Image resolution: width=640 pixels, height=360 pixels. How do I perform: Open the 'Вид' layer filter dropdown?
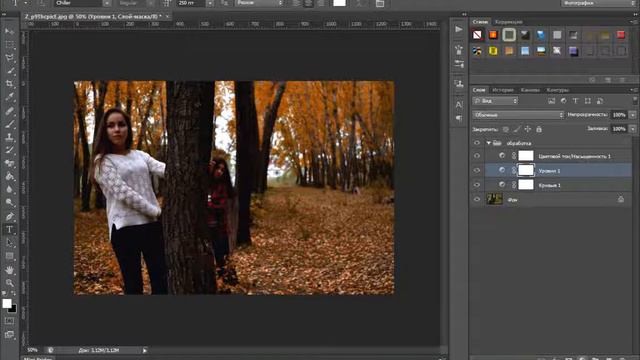pyautogui.click(x=496, y=101)
